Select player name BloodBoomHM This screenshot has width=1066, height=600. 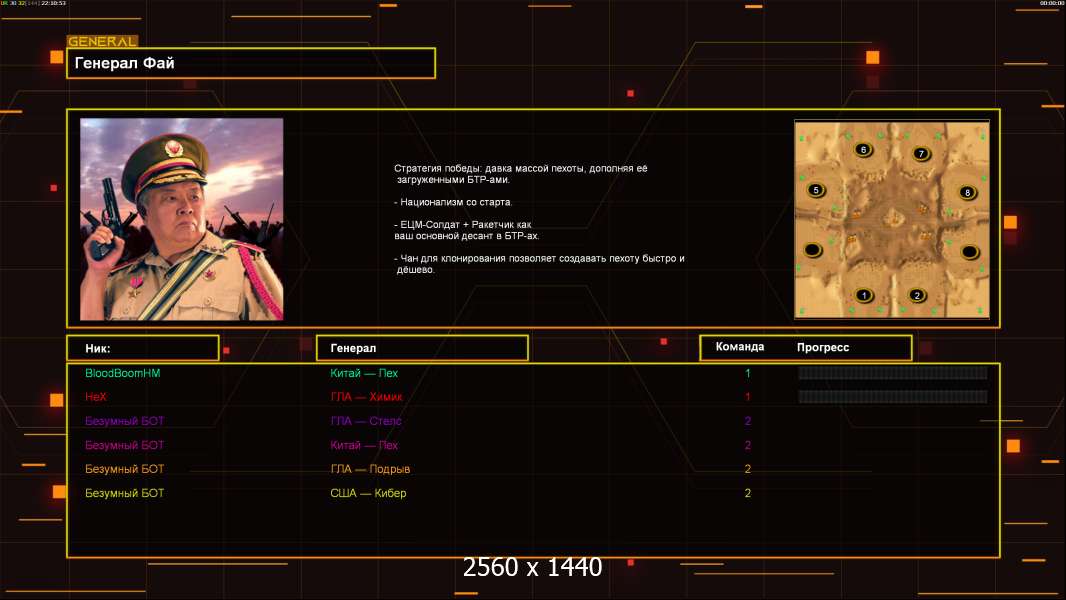[122, 373]
